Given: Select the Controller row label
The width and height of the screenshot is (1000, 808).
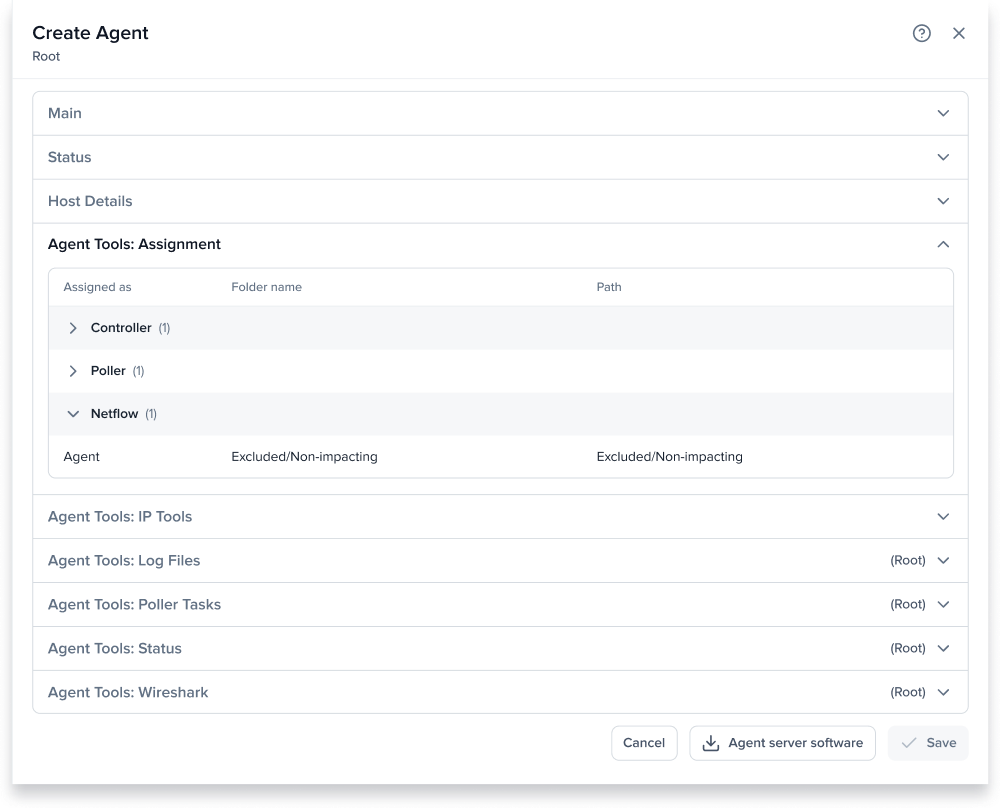Looking at the screenshot, I should click(121, 328).
